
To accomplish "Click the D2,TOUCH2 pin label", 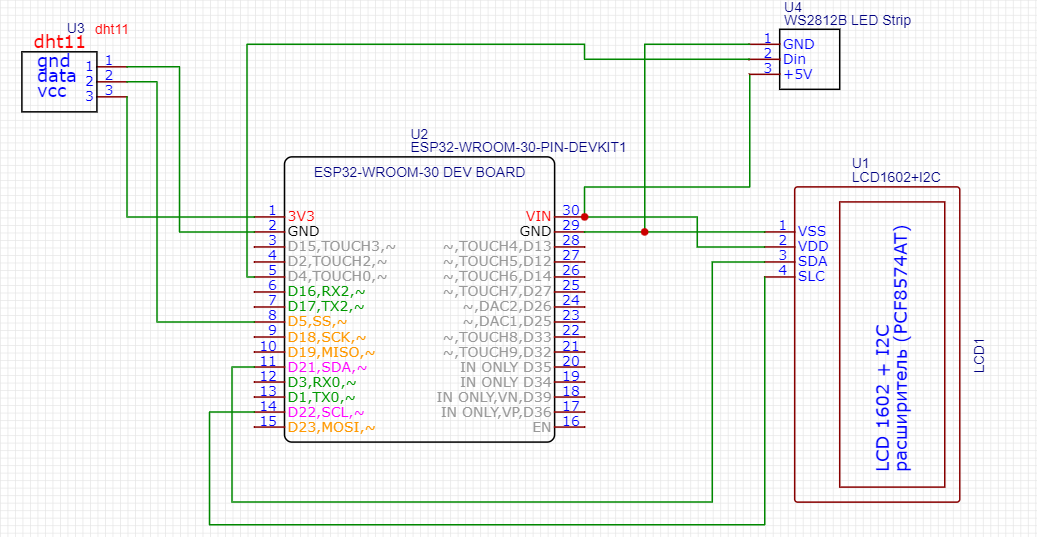I will (x=338, y=262).
